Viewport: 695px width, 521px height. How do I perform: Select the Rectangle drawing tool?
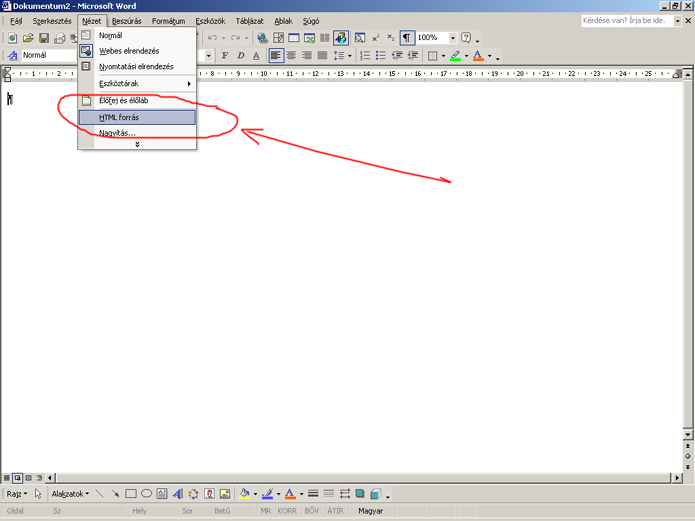click(130, 494)
